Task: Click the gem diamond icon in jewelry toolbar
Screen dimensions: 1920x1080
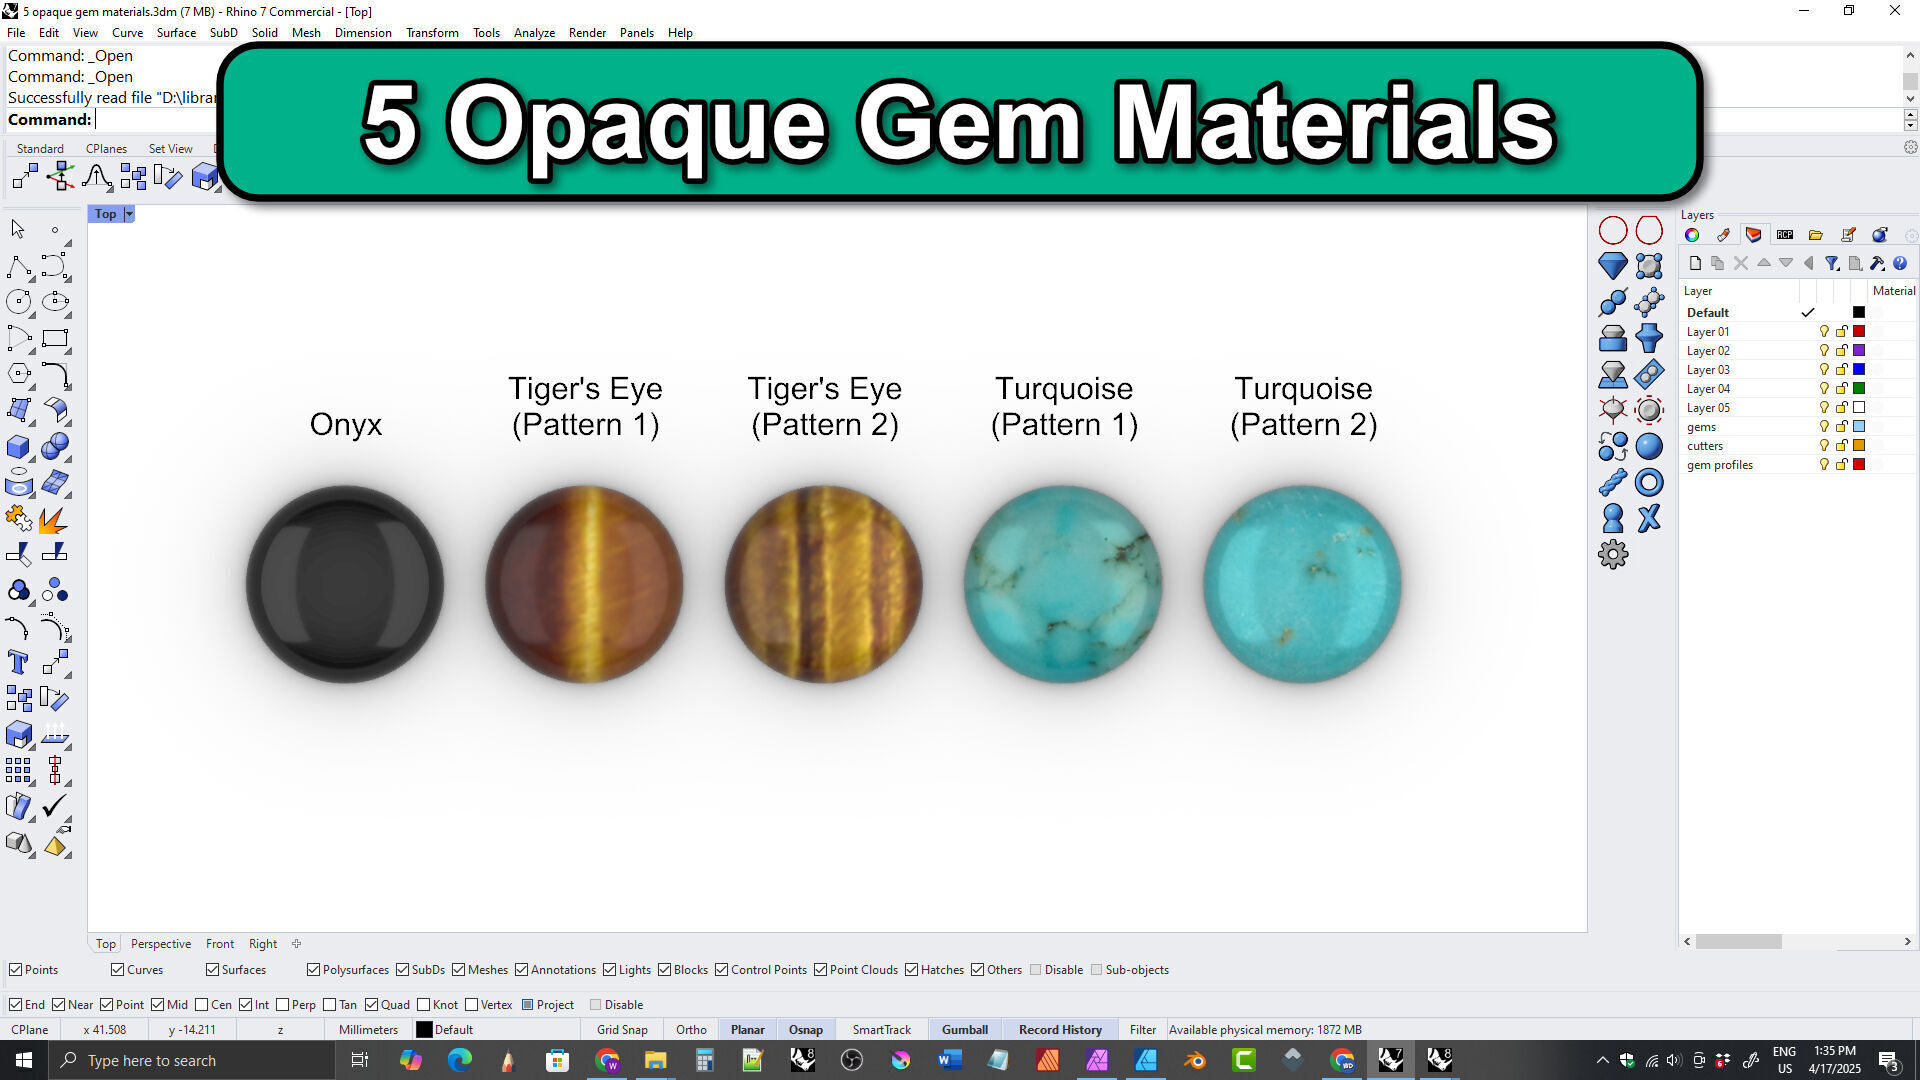Action: tap(1612, 266)
